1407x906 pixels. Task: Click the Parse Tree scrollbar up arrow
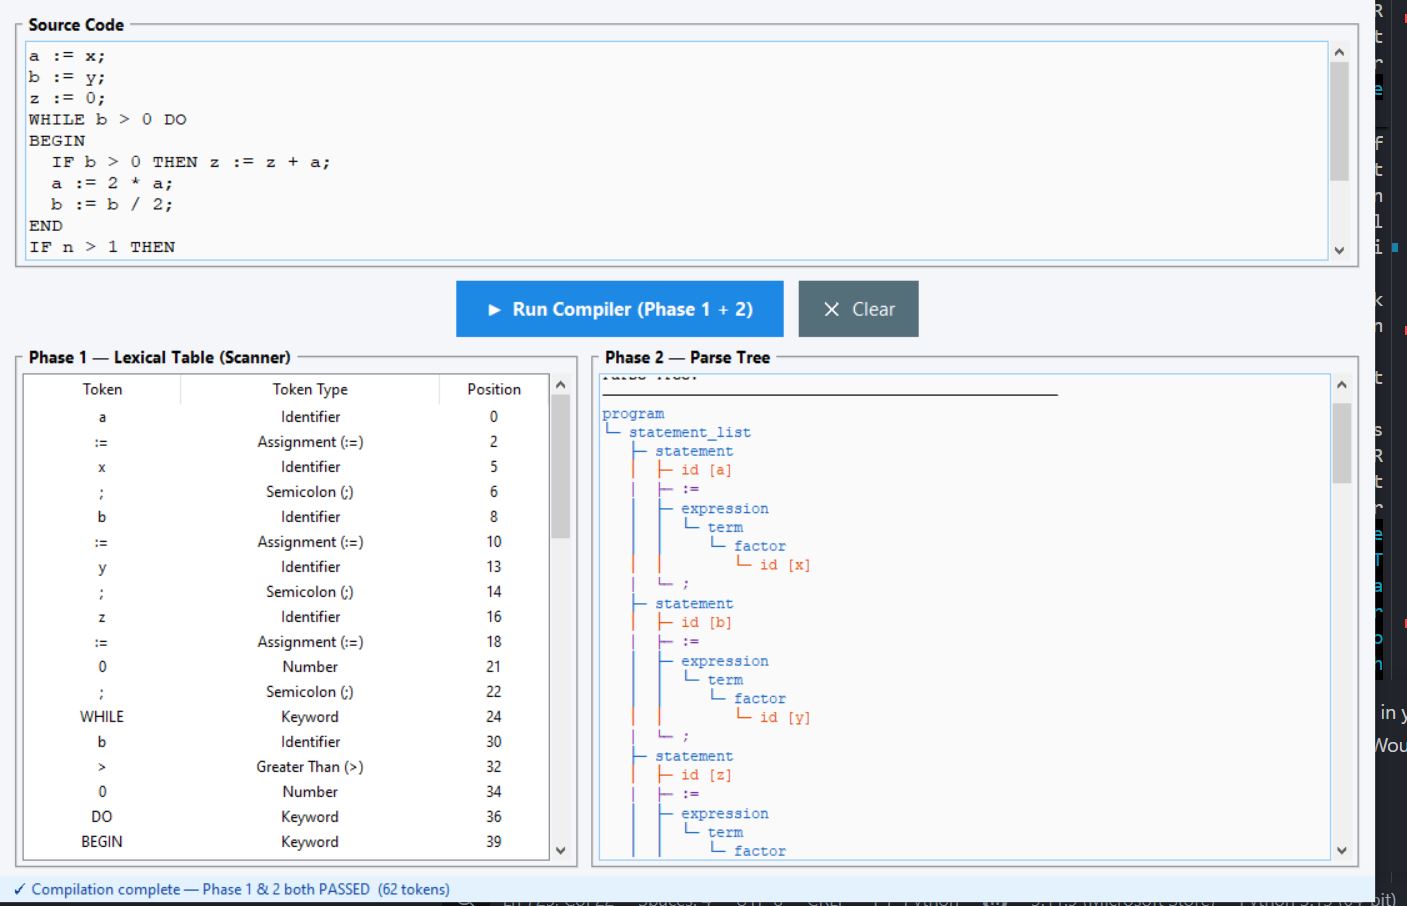tap(1342, 385)
